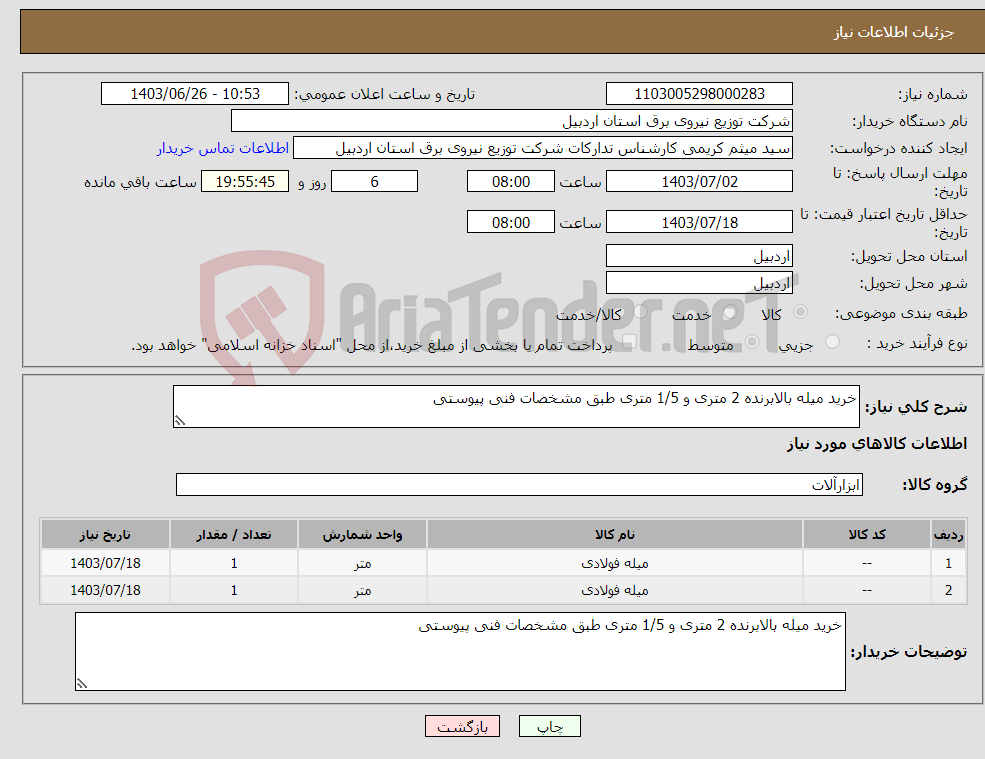Click the نام کالا column header
The height and width of the screenshot is (759, 985).
point(614,534)
